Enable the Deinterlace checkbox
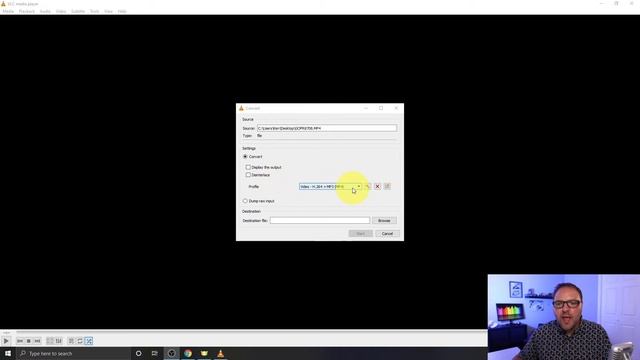Screen dimensions: 640x360 click(248, 175)
